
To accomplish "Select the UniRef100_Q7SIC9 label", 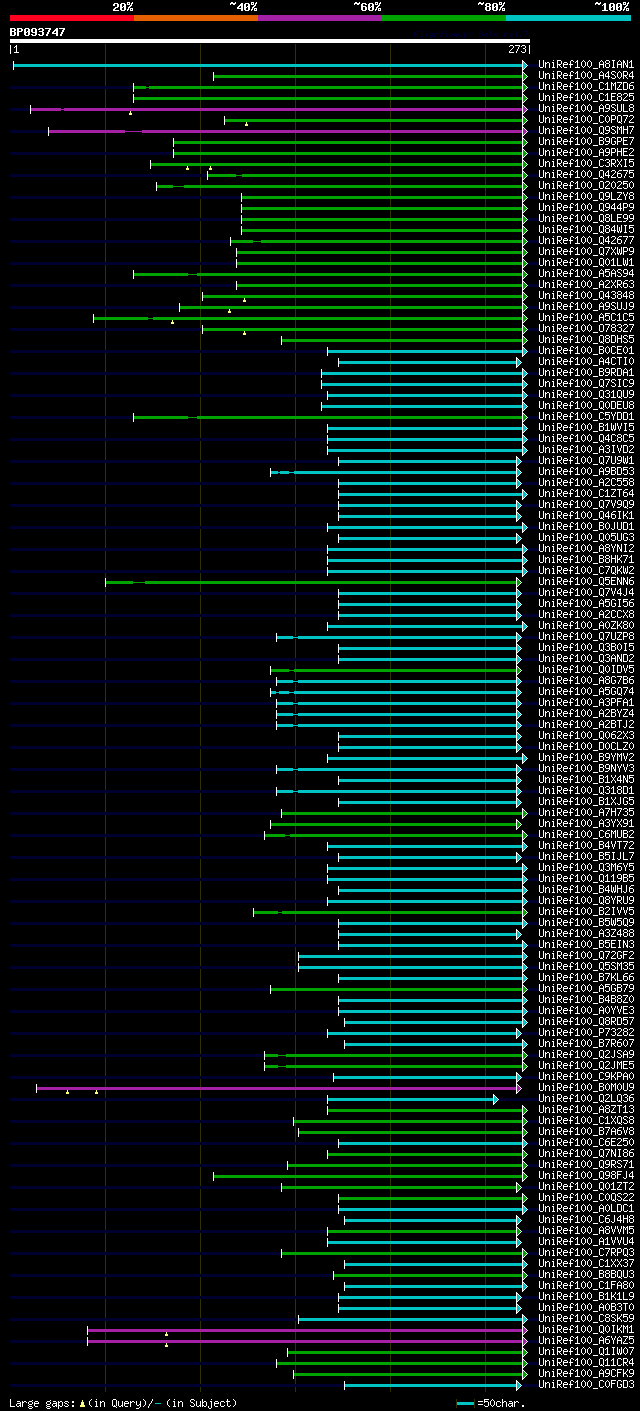I will 586,384.
